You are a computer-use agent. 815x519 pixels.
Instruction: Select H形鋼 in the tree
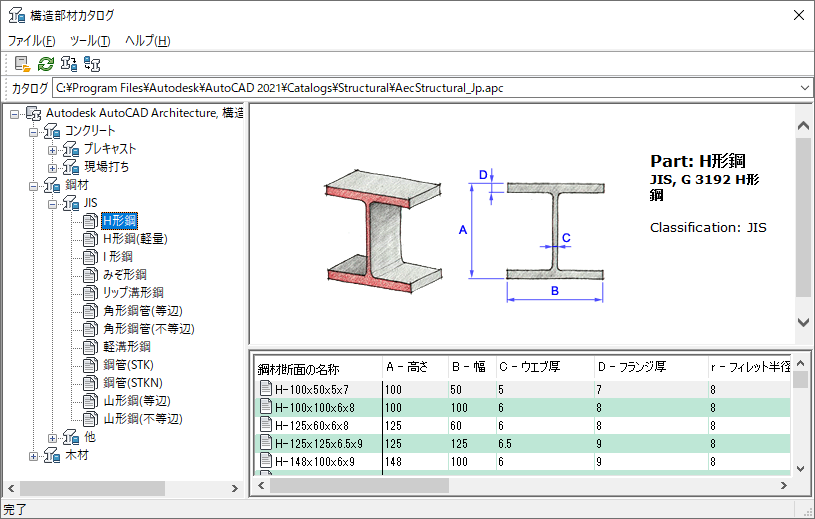[120, 221]
